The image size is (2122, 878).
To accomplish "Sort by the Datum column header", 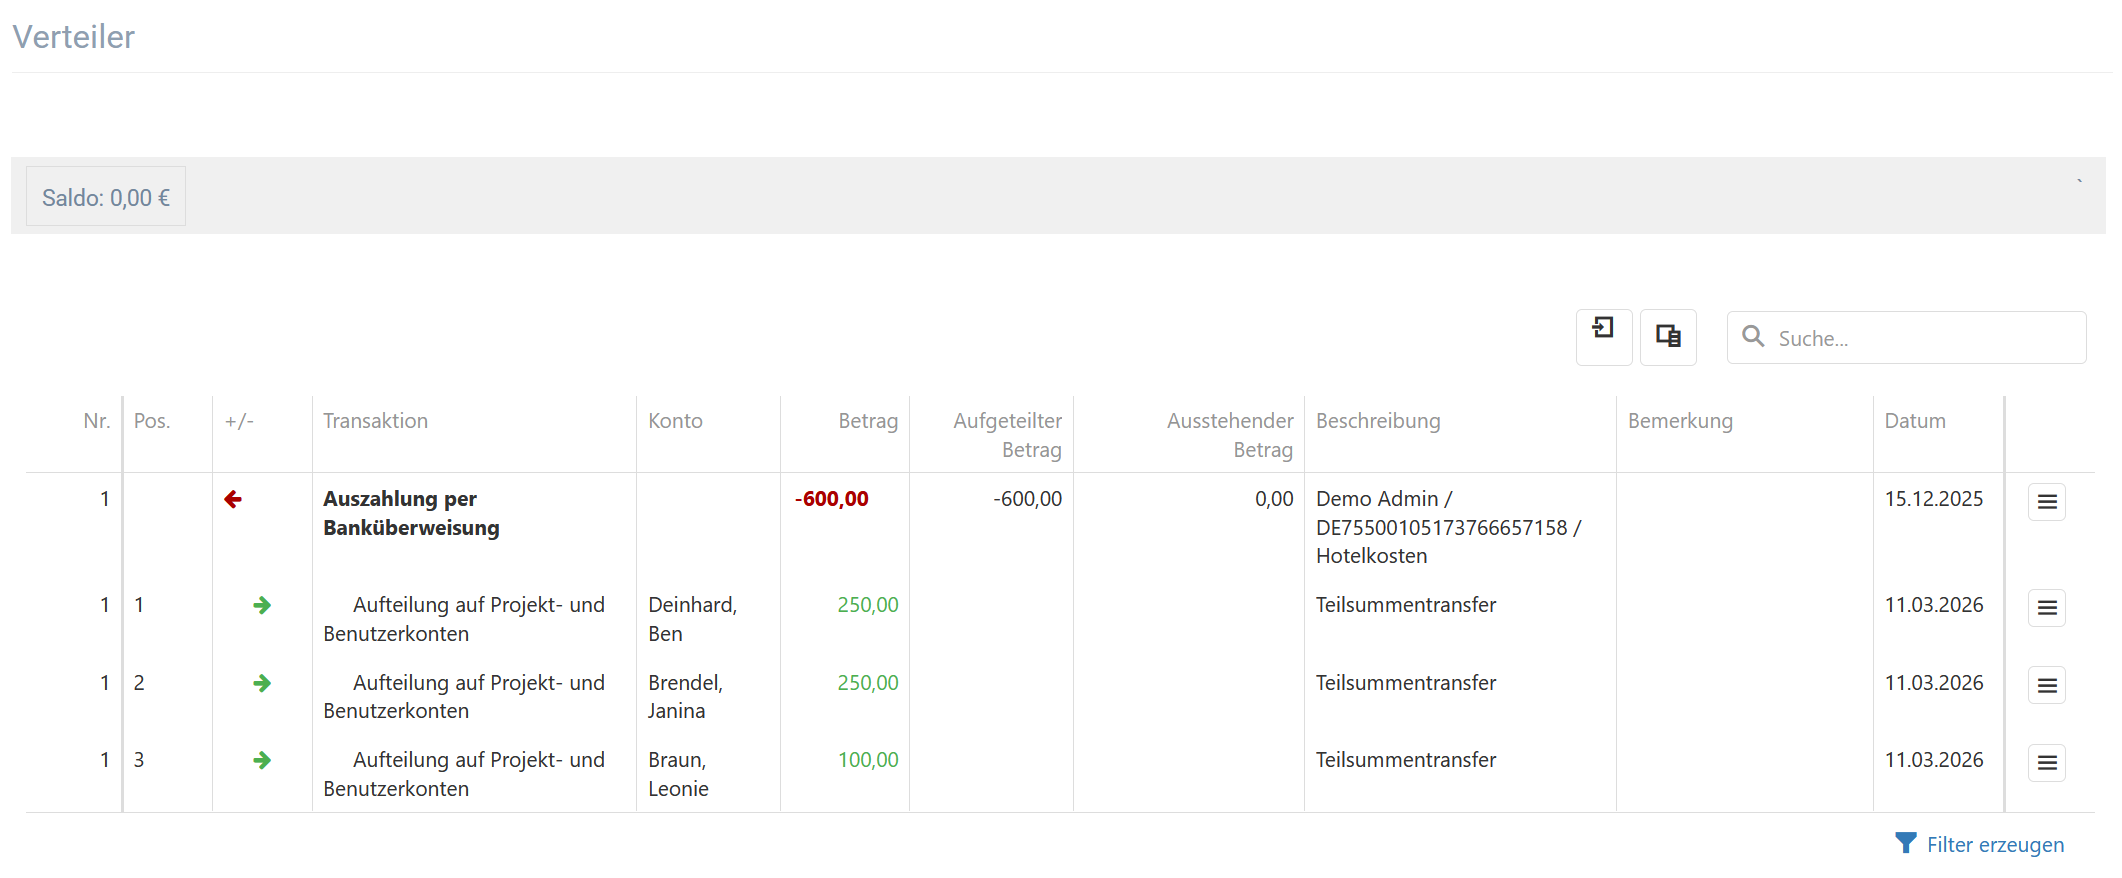I will tap(1914, 421).
